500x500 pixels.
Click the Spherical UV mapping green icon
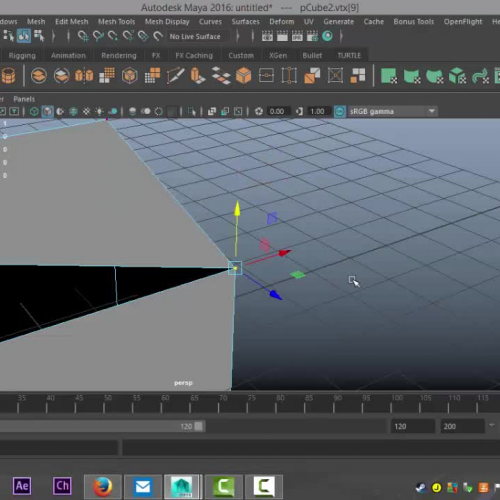[435, 76]
